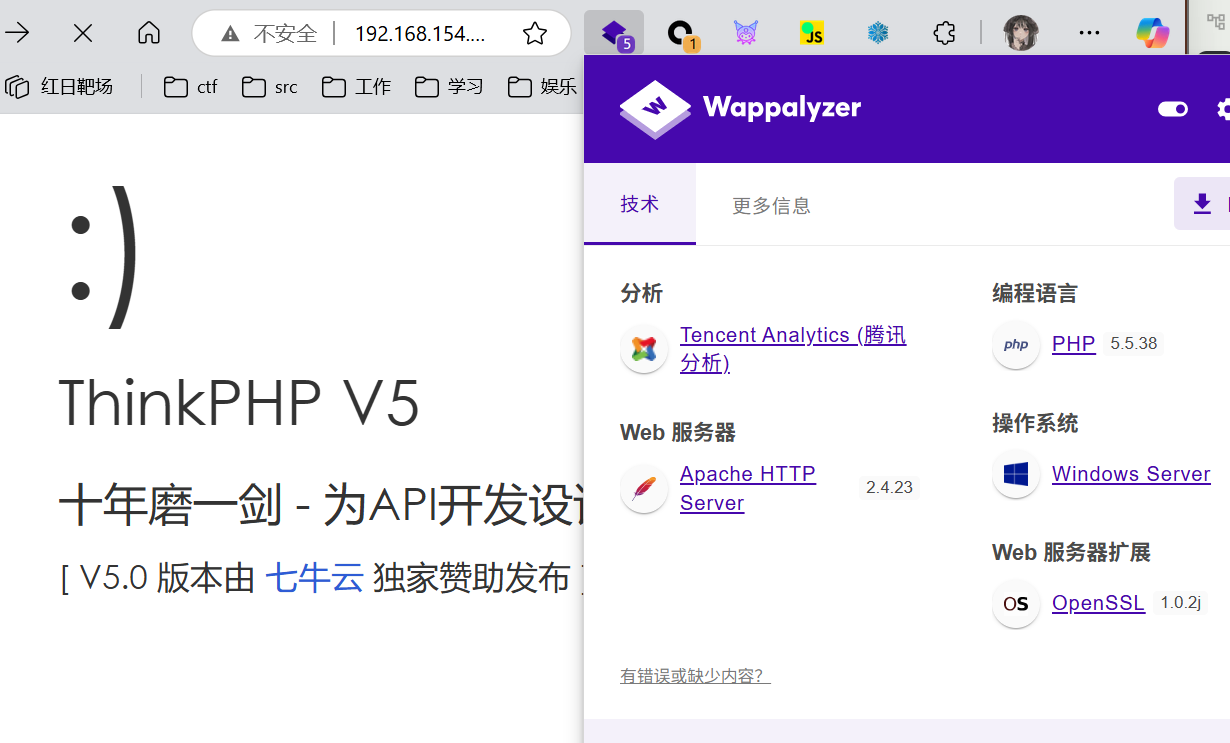Click the OpenSSL OS icon
Screen dimensions: 1230x743
pos(1016,604)
